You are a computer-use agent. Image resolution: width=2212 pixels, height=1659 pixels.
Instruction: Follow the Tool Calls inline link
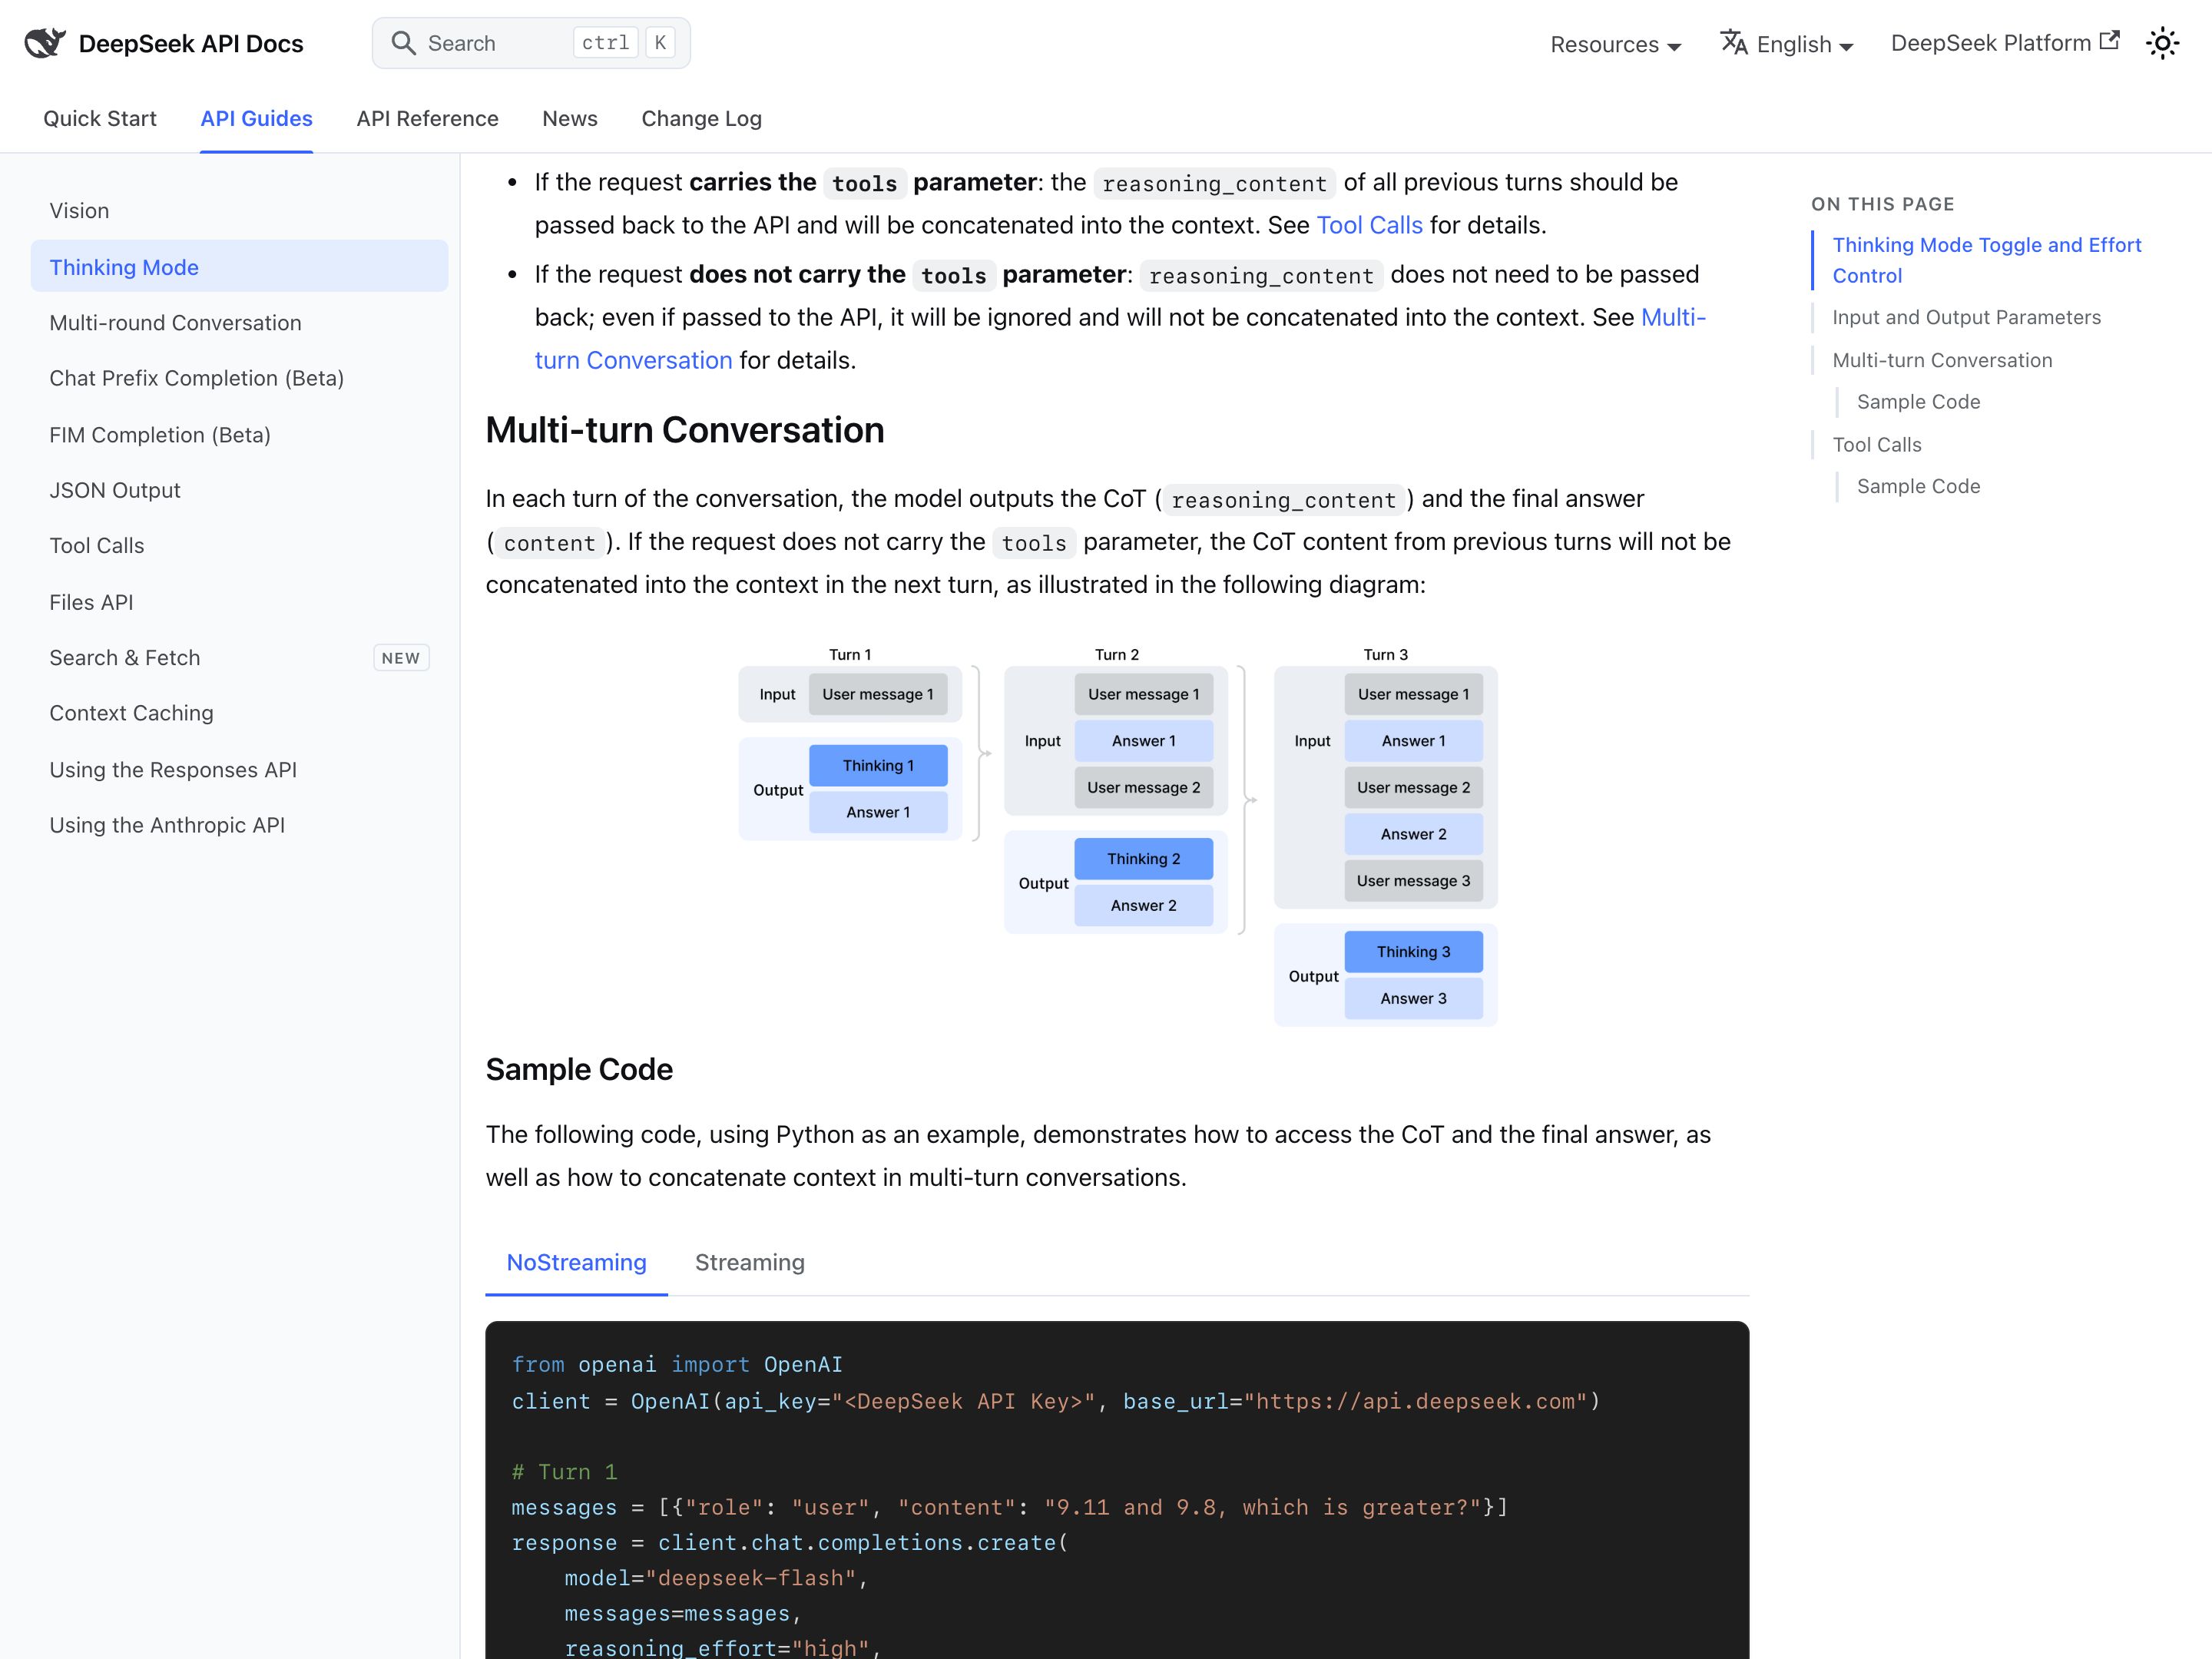click(x=1369, y=225)
